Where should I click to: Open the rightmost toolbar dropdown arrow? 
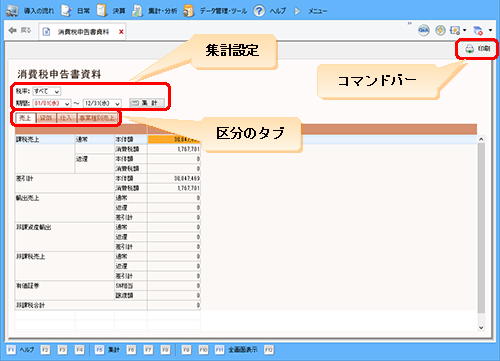(x=490, y=31)
